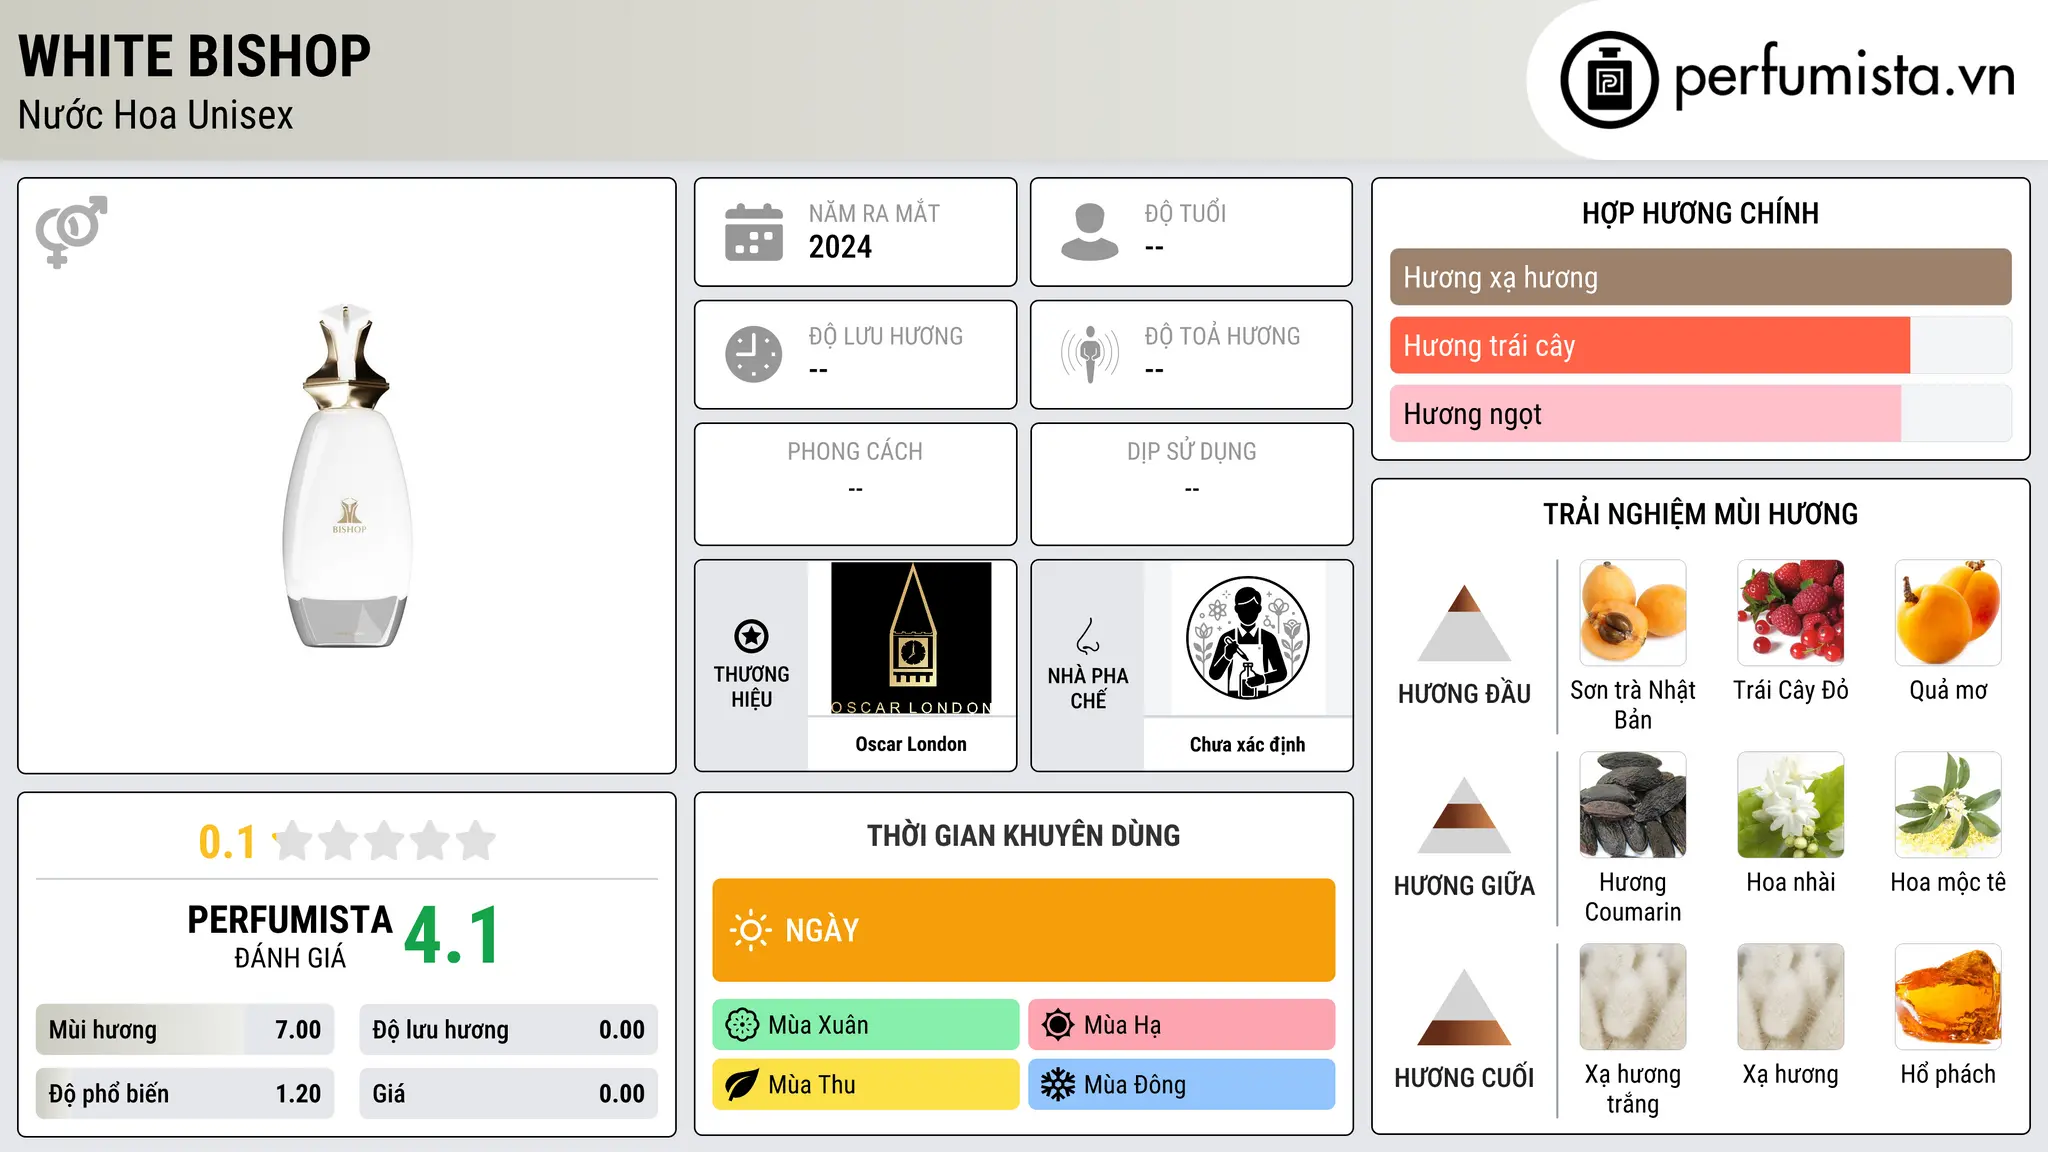Click the Hợp hương chính heading
The height and width of the screenshot is (1152, 2048).
[1700, 214]
